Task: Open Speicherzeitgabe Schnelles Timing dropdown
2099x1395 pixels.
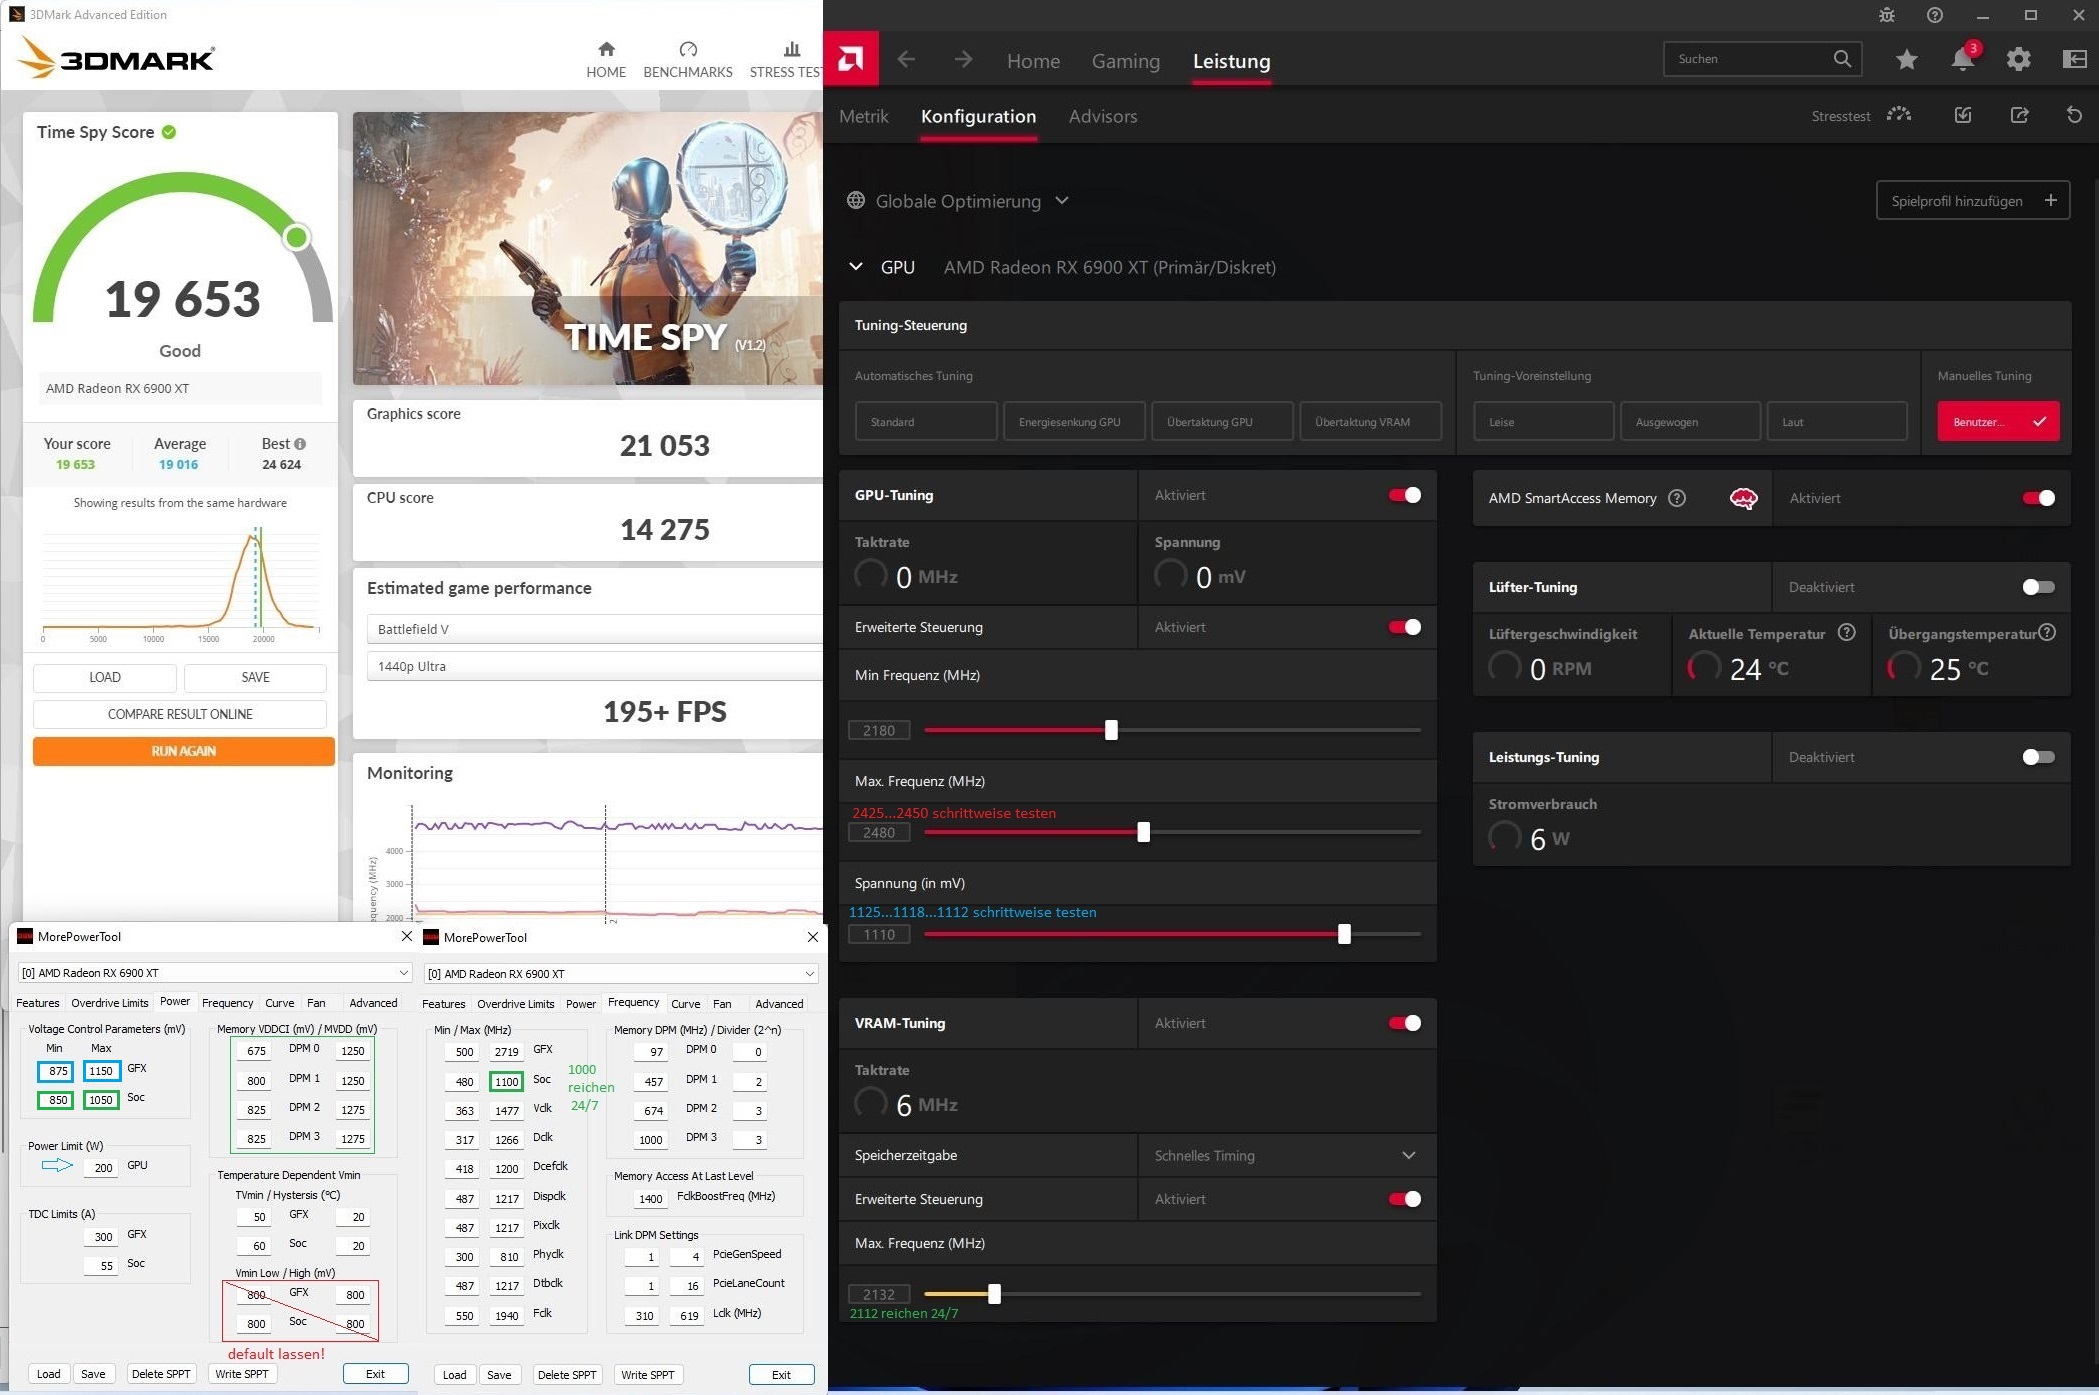Action: click(1408, 1155)
